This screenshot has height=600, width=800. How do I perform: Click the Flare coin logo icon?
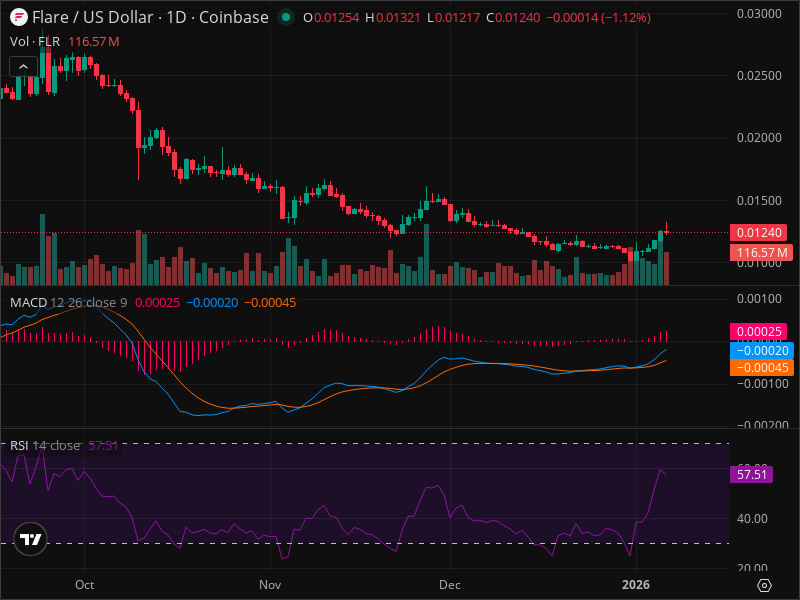[x=18, y=17]
